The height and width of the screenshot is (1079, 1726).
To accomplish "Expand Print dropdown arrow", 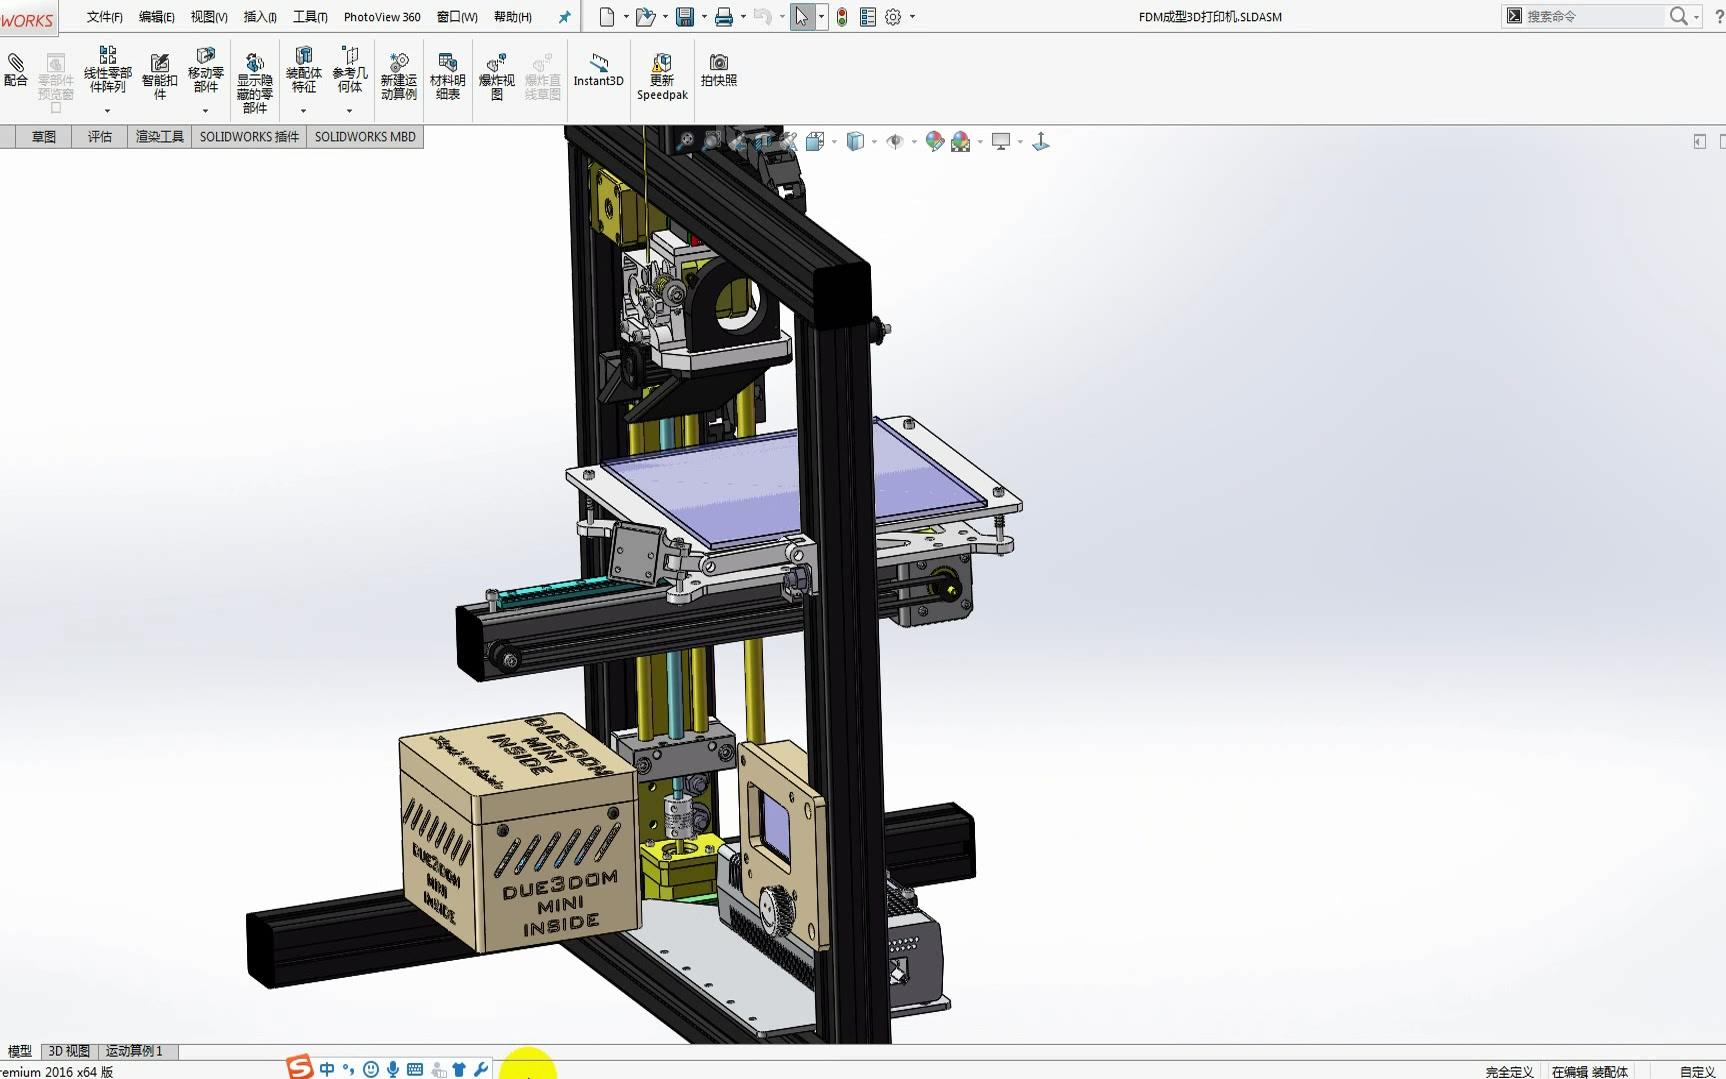I will coord(743,17).
